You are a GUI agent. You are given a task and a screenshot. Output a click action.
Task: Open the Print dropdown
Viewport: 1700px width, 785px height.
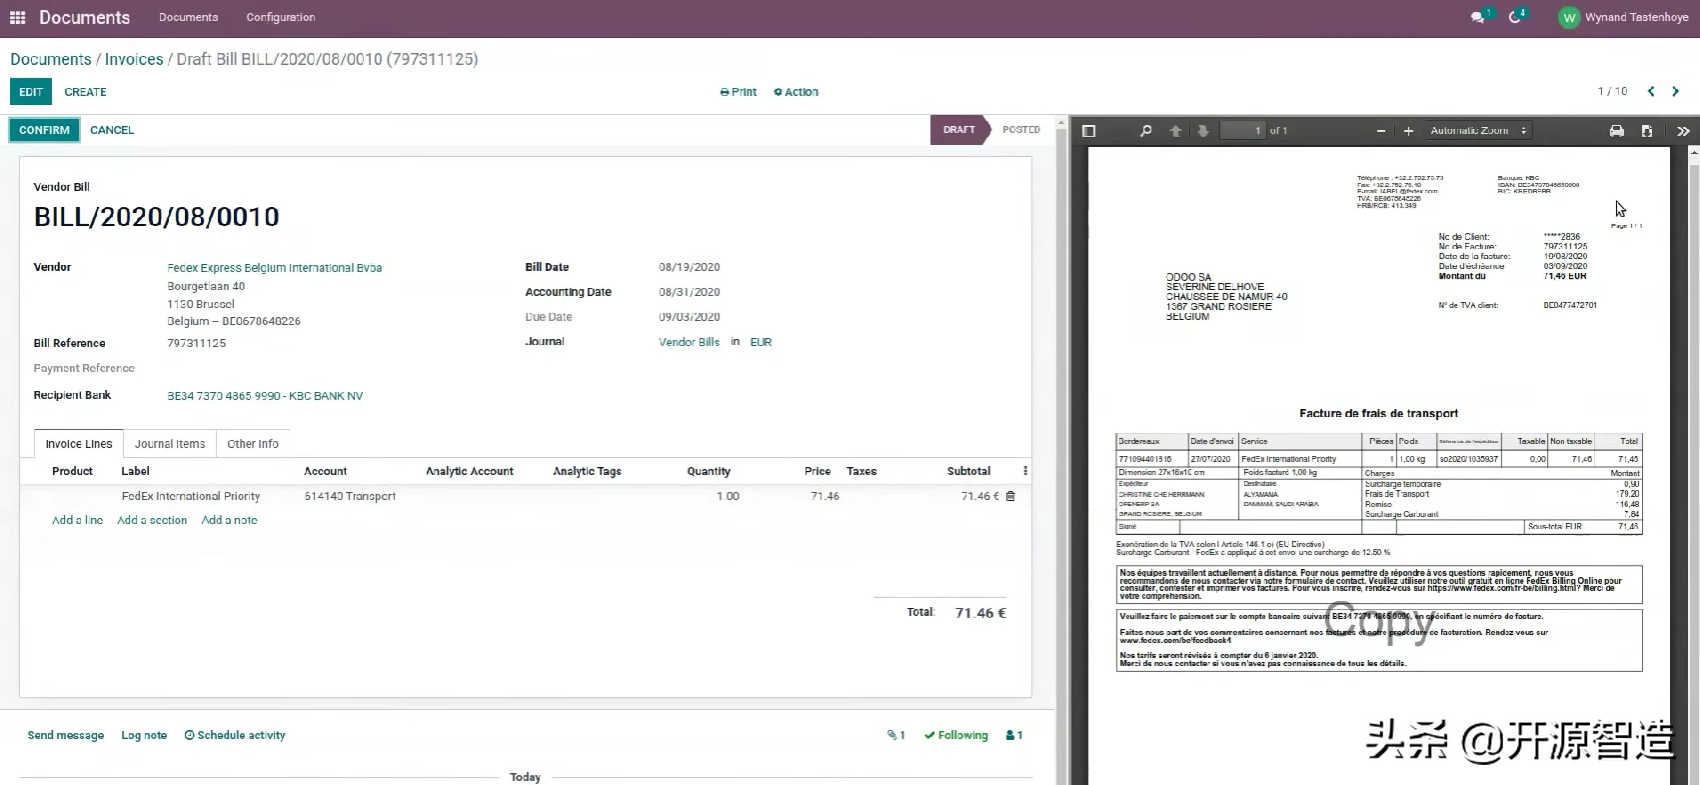point(738,92)
